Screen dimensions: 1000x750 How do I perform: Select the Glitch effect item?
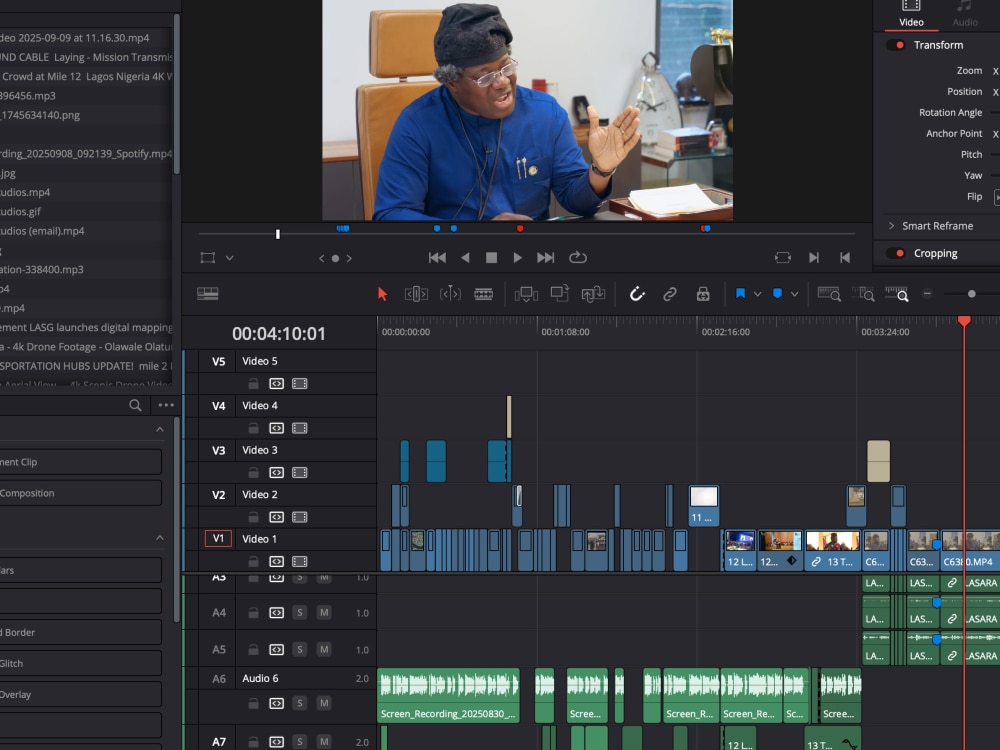click(x=80, y=663)
